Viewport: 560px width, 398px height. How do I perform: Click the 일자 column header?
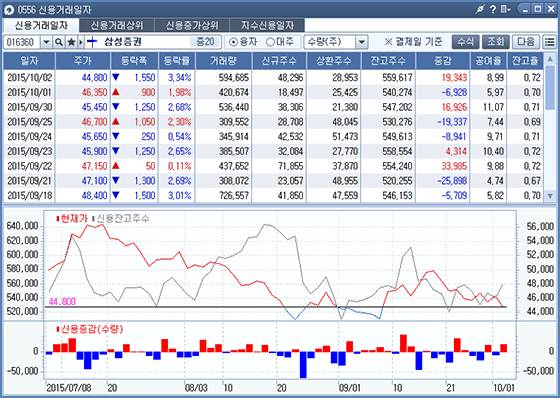(29, 61)
